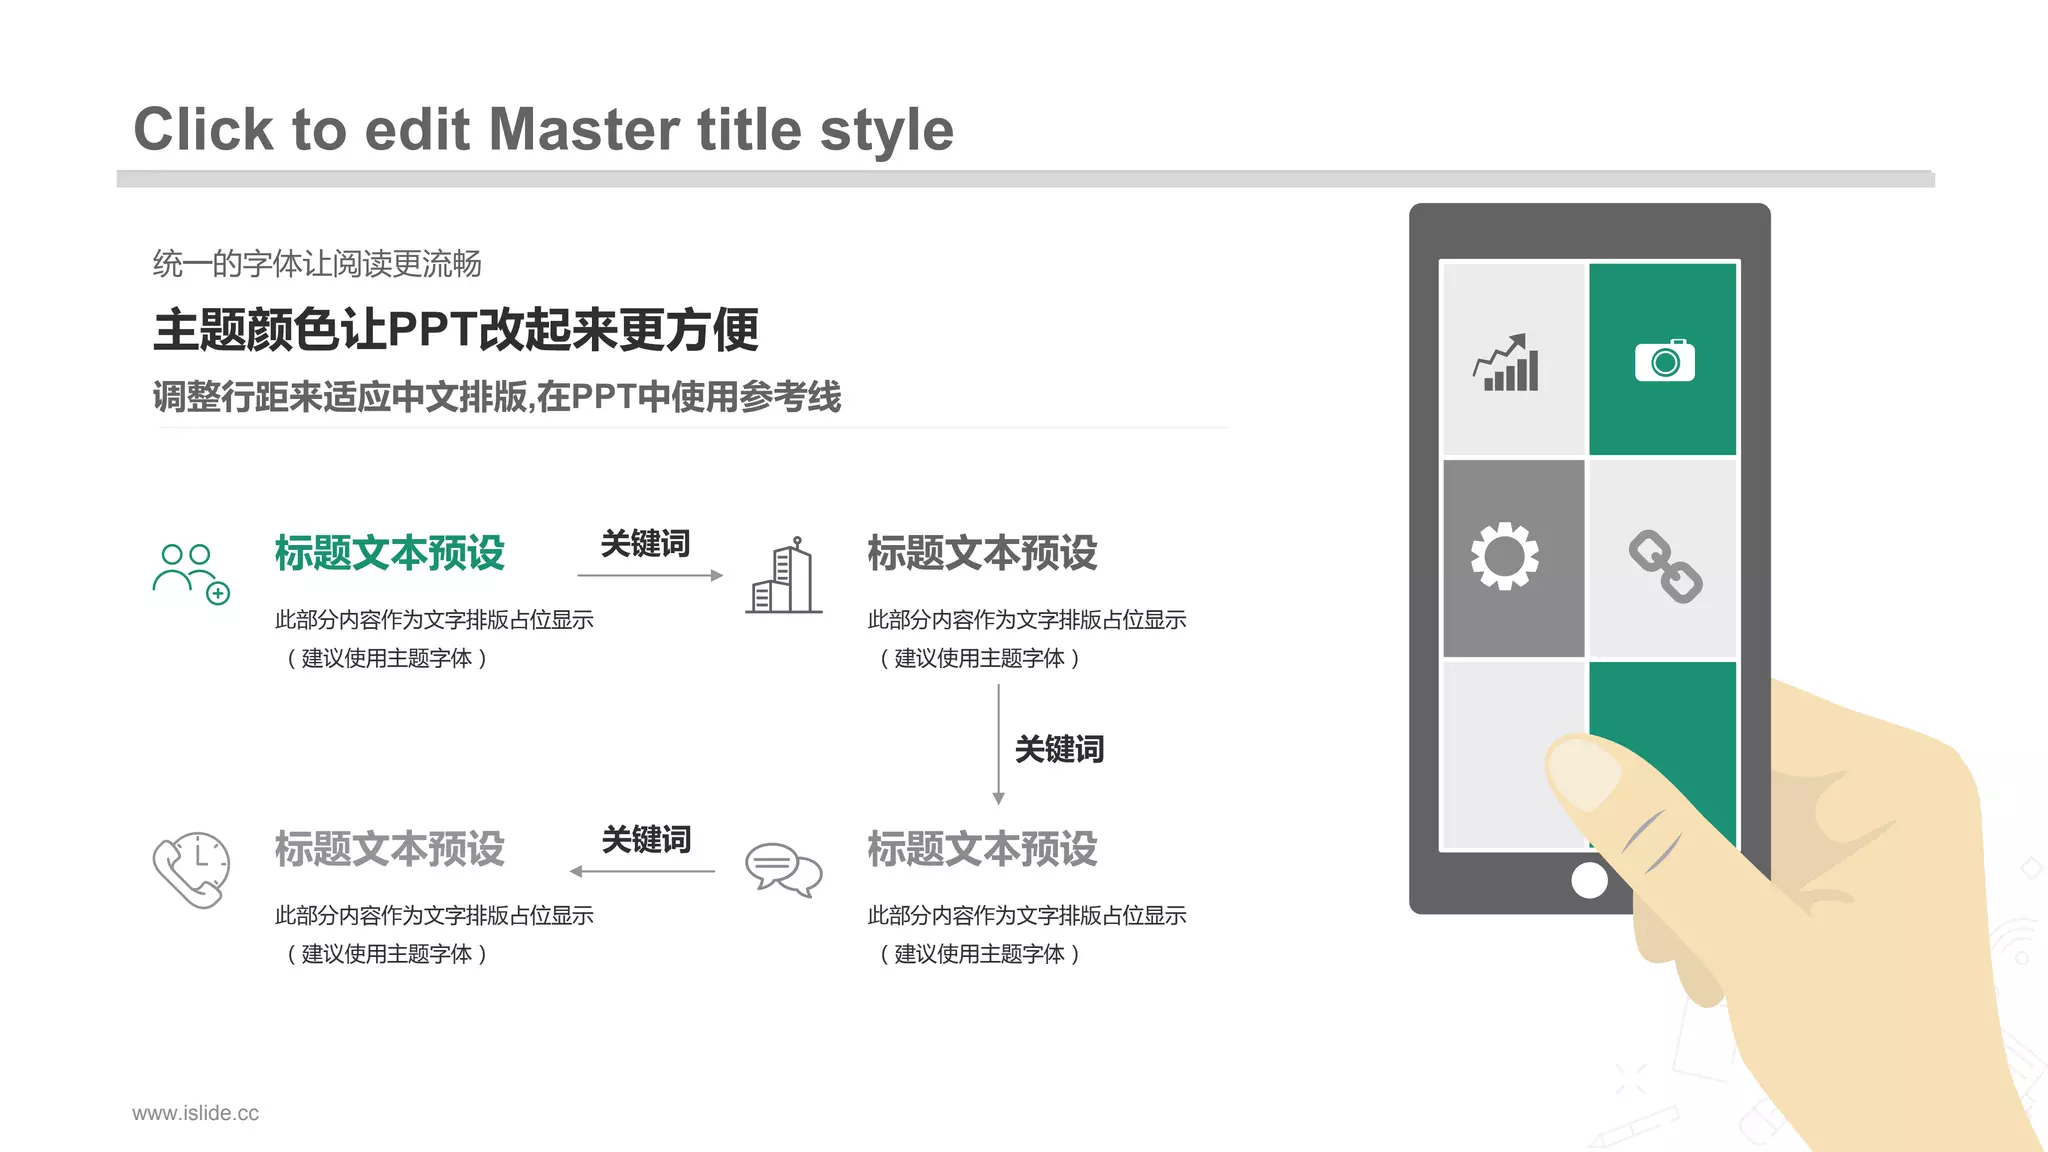
Task: Click the right-pointing arrow under 关键词
Action: 650,576
